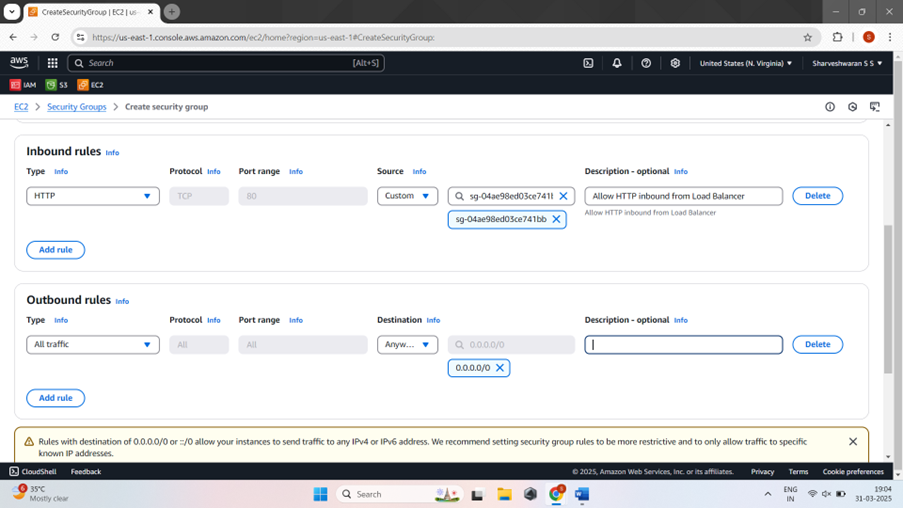Open Microsoft Word from the taskbar
The image size is (903, 508).
click(x=582, y=494)
